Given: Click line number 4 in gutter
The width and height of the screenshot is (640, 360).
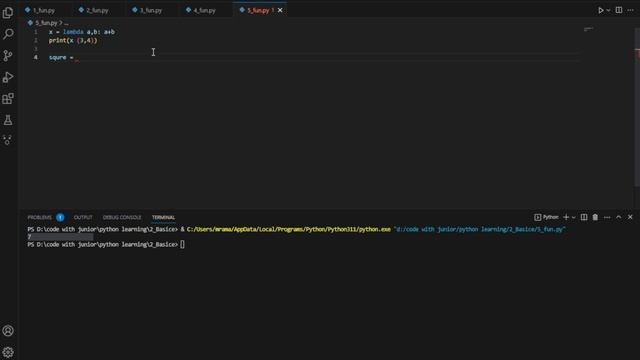Looking at the screenshot, I should click(36, 58).
